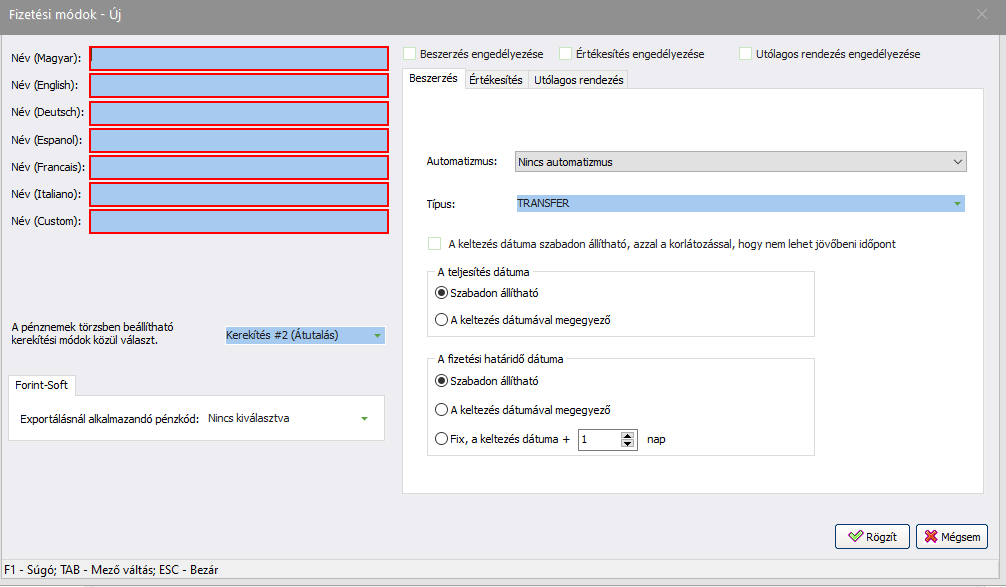
Task: Click the Mégsem cancel button
Action: click(x=951, y=536)
